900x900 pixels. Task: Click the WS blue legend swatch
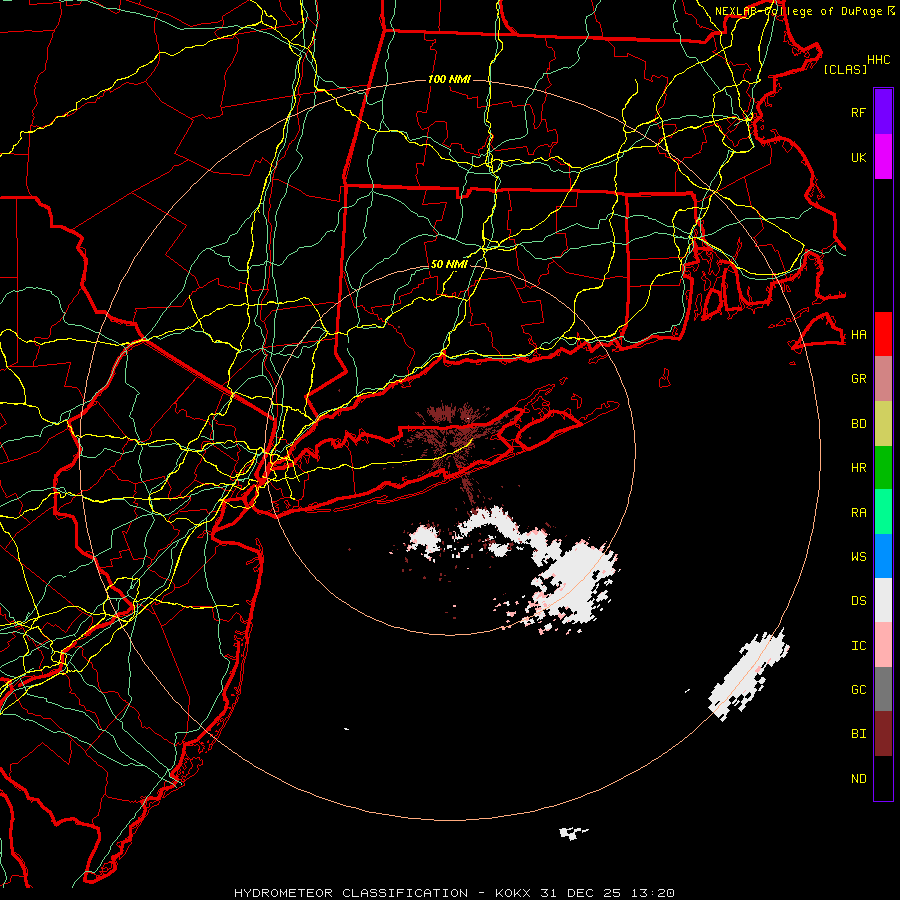tap(883, 556)
